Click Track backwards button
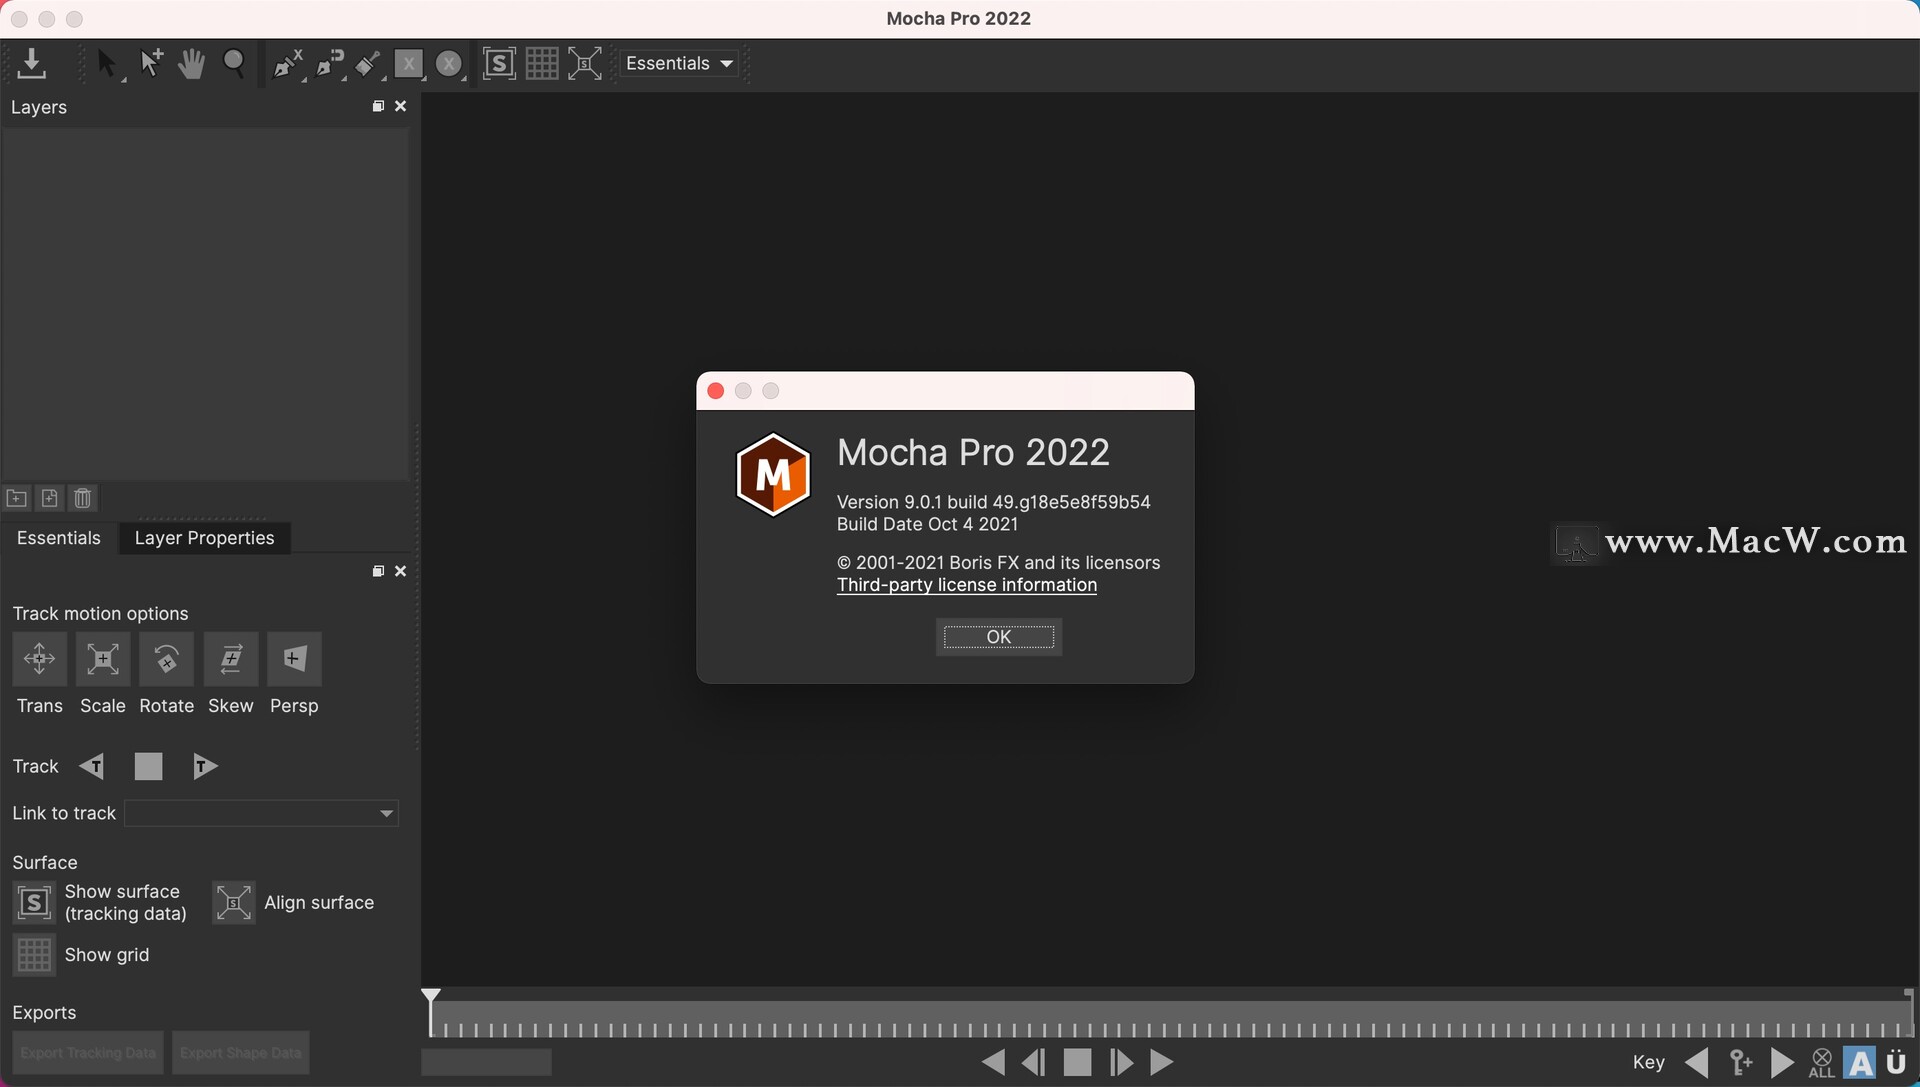The image size is (1920, 1087). (92, 766)
